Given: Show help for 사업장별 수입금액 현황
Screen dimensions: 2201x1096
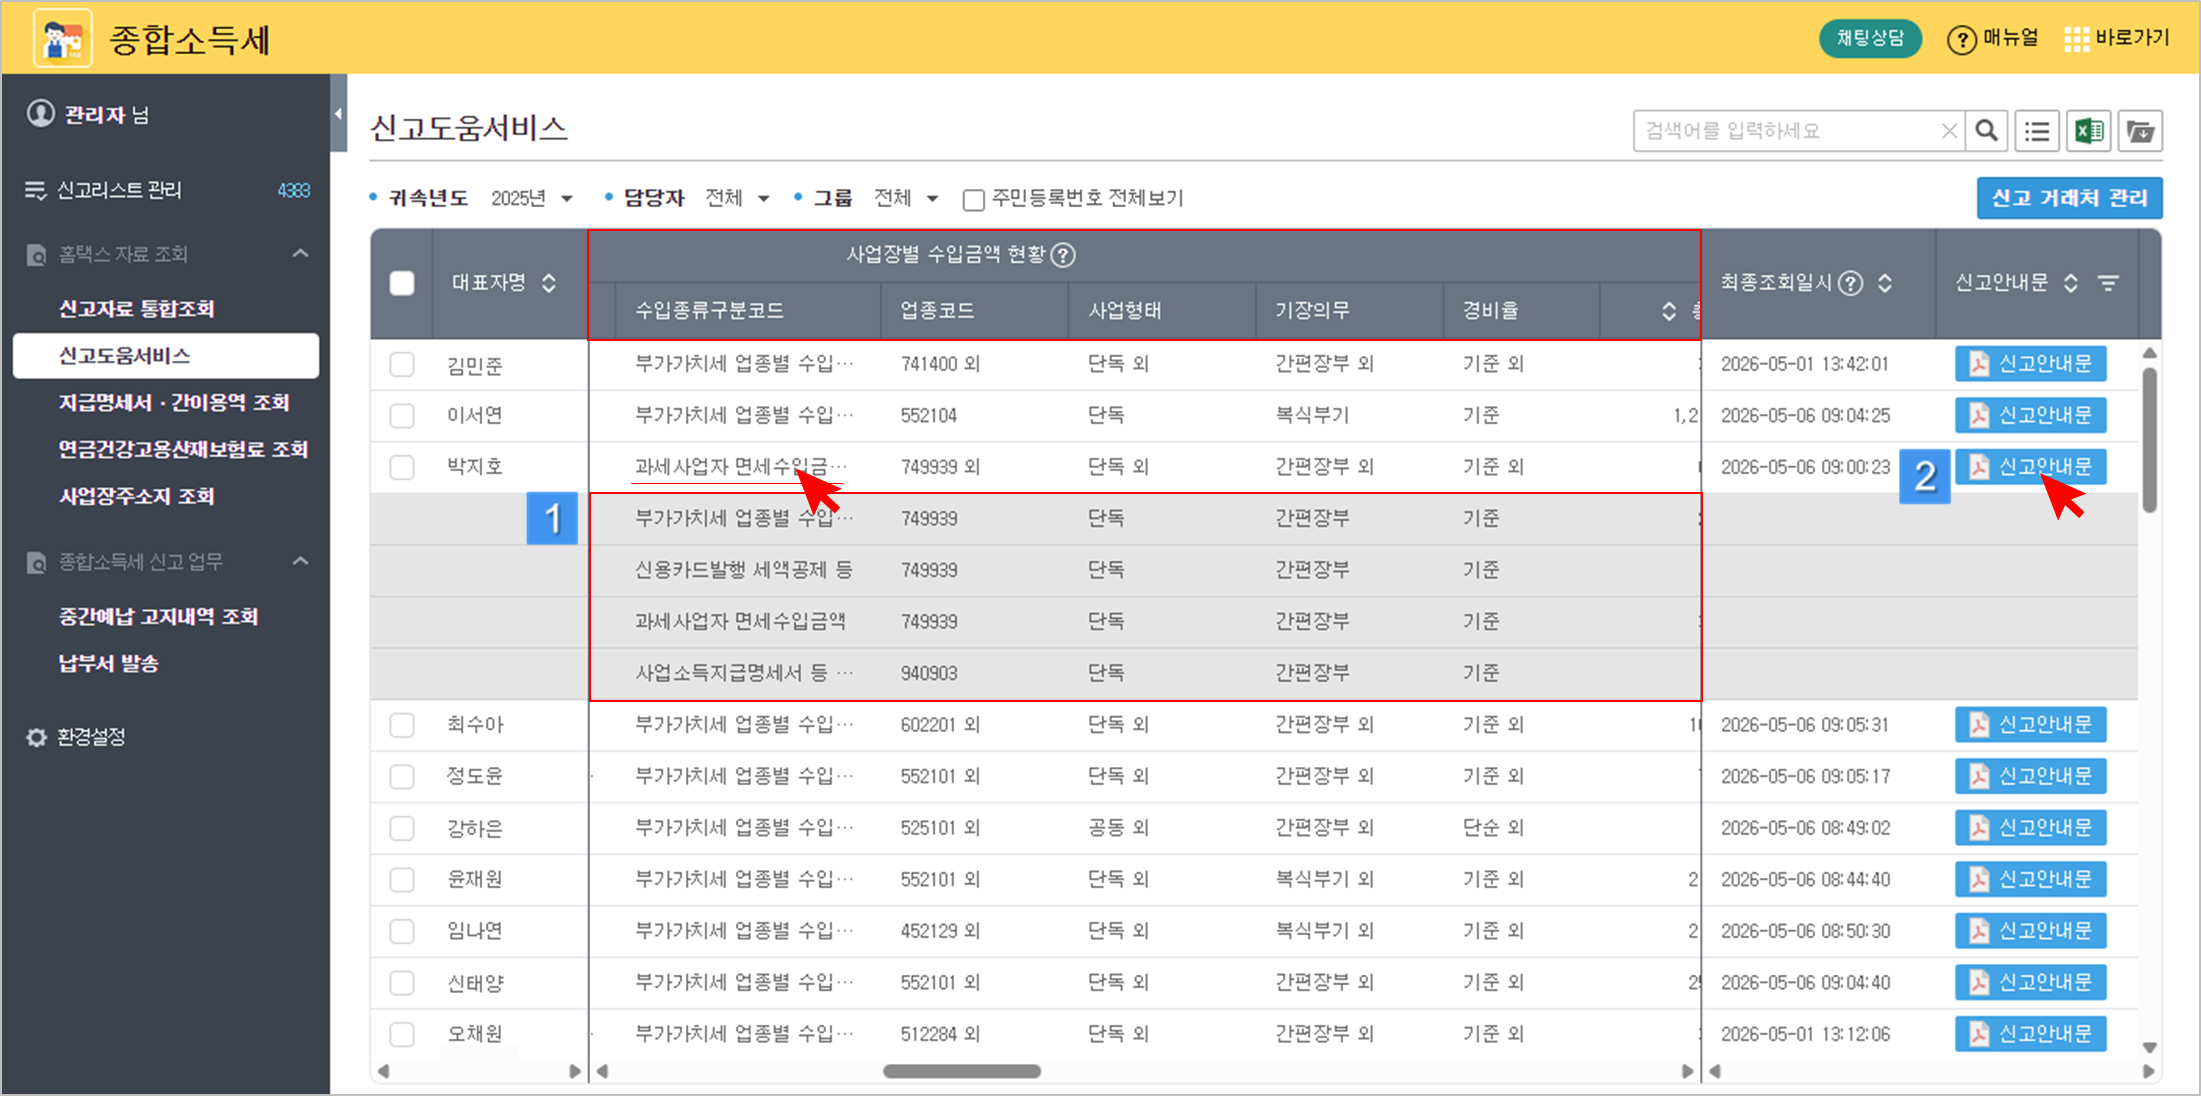Looking at the screenshot, I should point(1064,255).
